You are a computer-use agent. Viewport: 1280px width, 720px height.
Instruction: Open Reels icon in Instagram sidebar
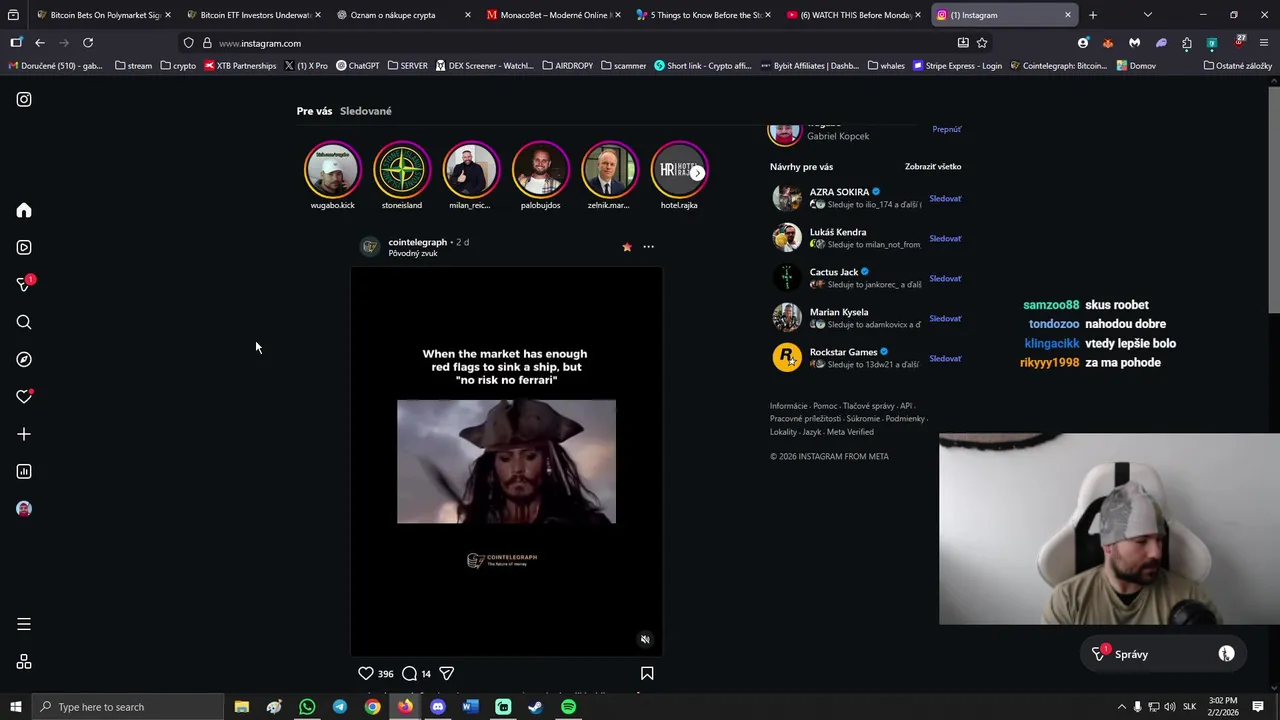click(24, 247)
